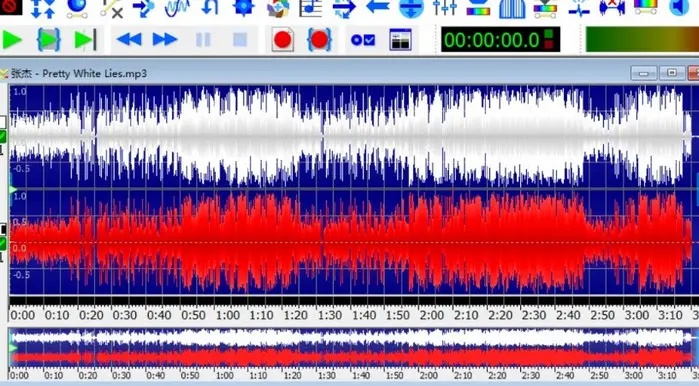Rewind playback with the double left arrows

click(129, 40)
